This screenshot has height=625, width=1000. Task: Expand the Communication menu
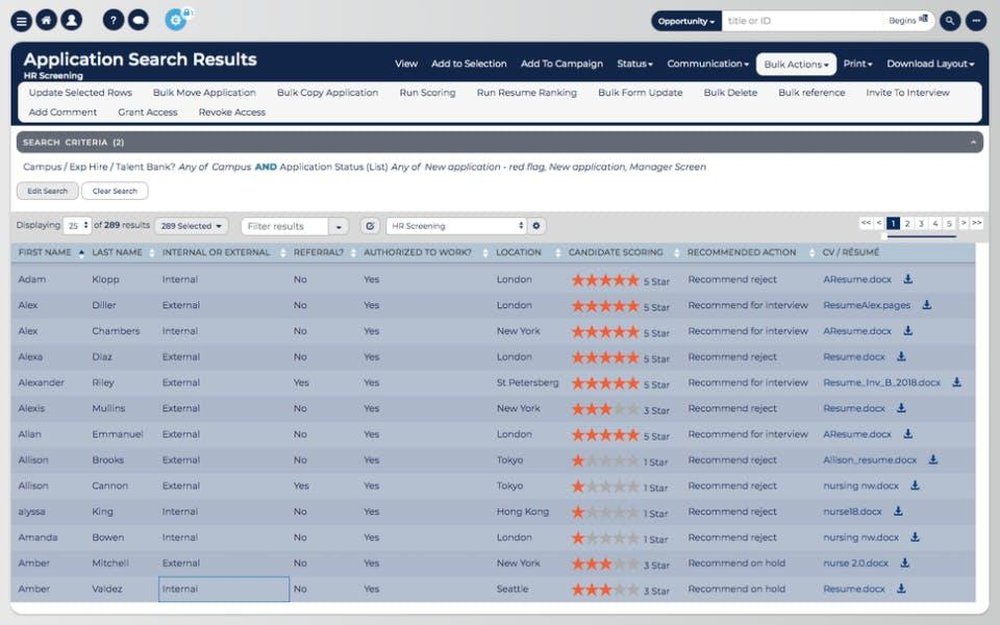click(708, 64)
